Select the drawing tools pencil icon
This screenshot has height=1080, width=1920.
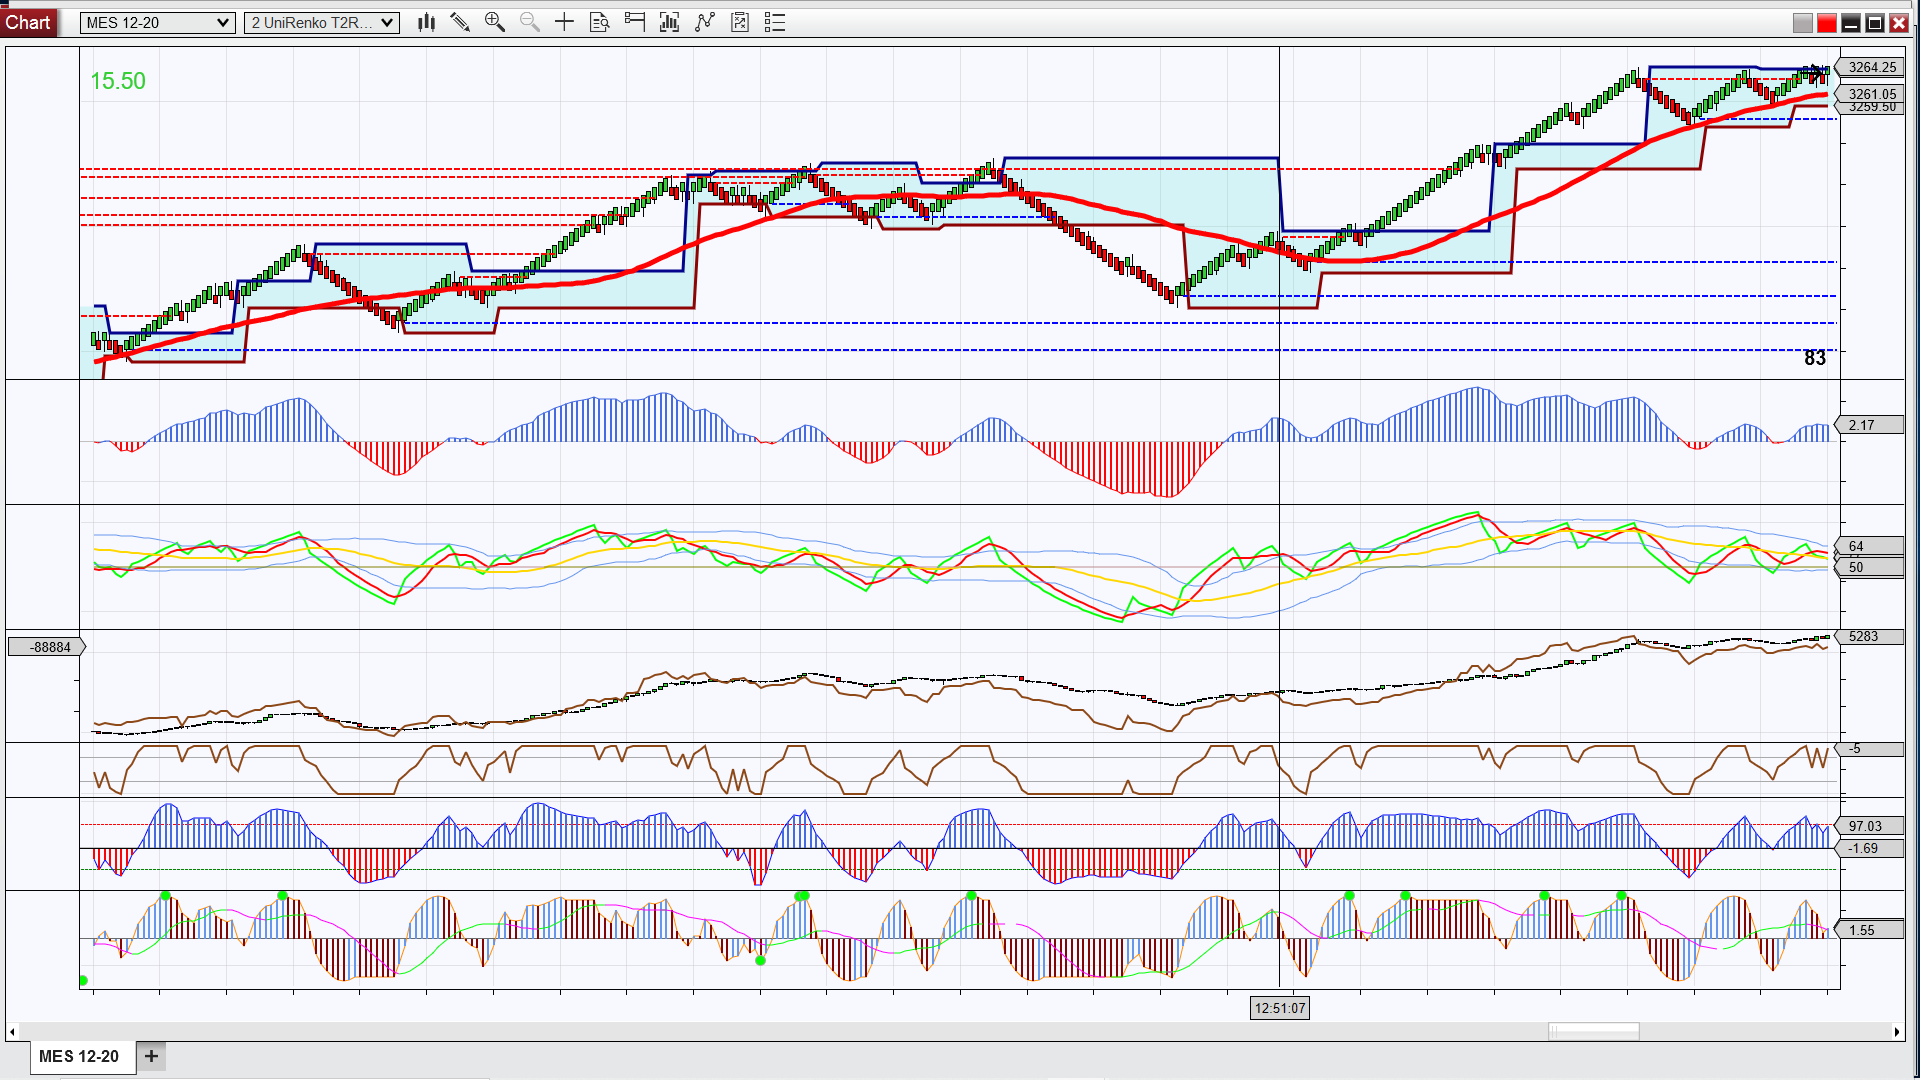click(x=460, y=22)
